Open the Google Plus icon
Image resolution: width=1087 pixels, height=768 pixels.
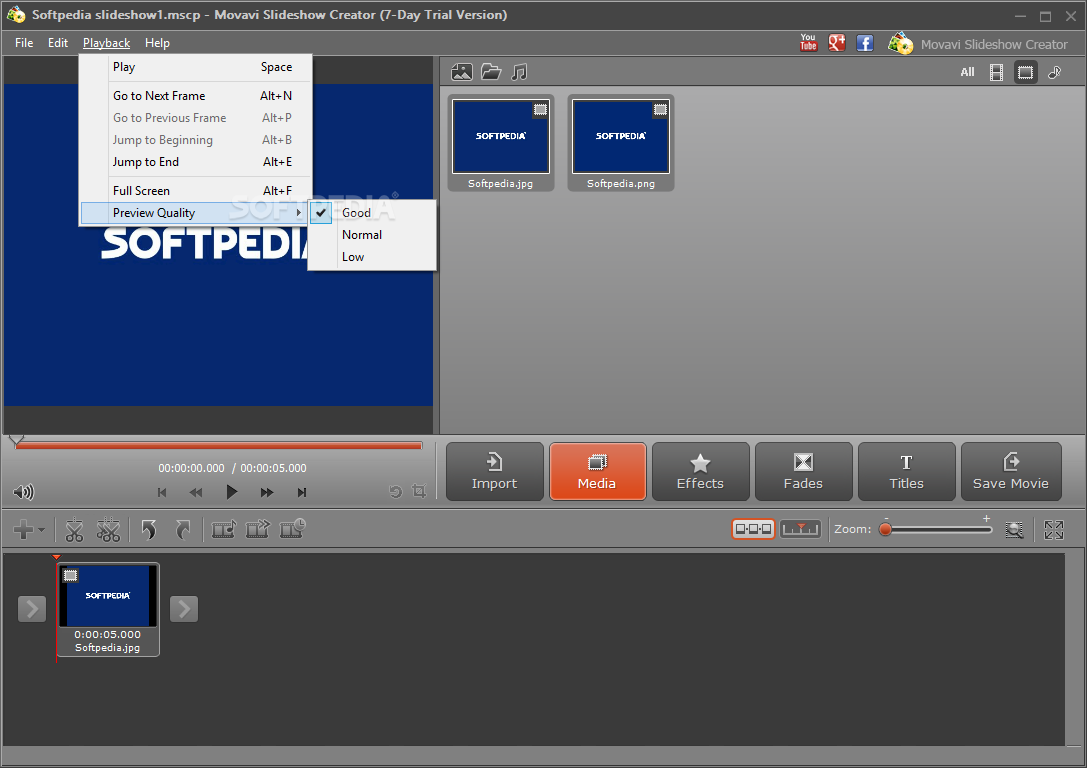click(837, 43)
